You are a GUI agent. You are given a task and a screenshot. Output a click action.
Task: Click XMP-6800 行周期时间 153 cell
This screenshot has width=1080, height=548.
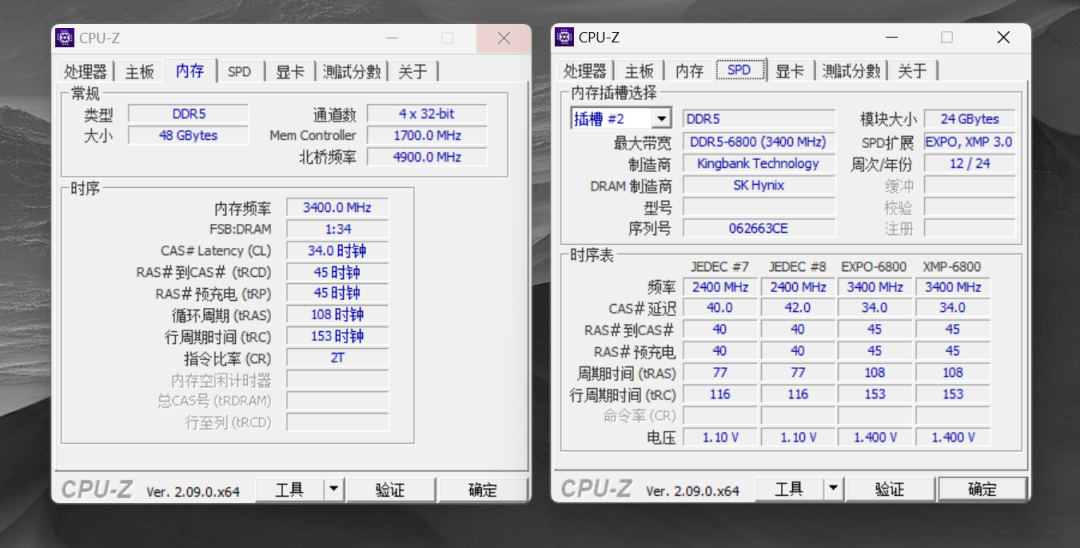953,394
